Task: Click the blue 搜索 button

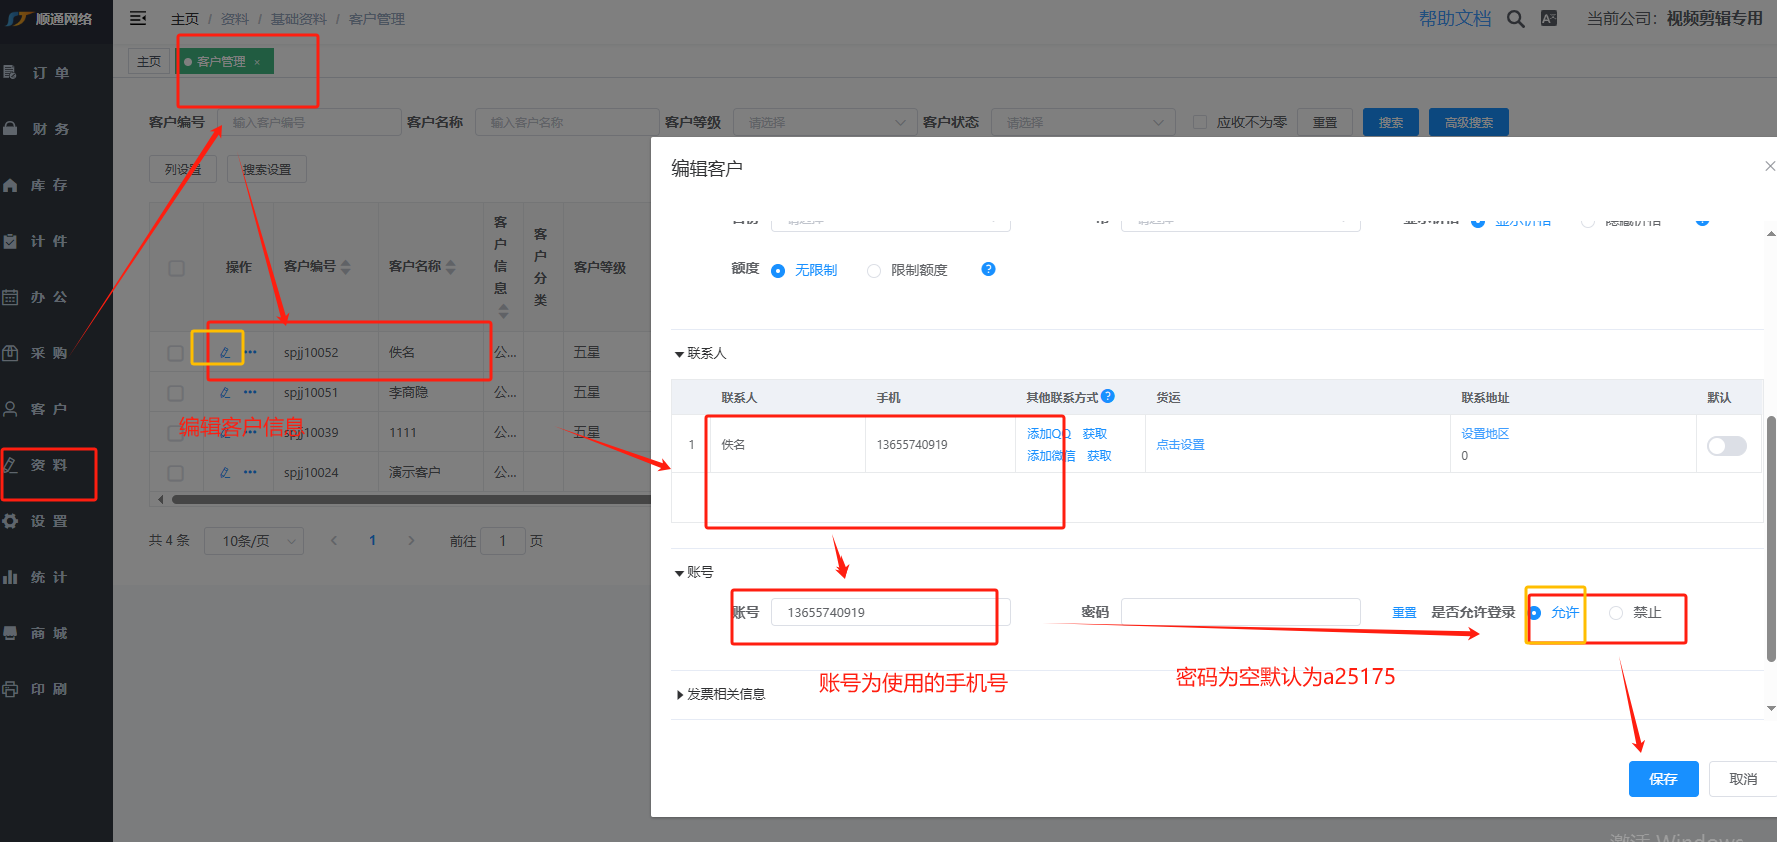Action: (x=1391, y=122)
